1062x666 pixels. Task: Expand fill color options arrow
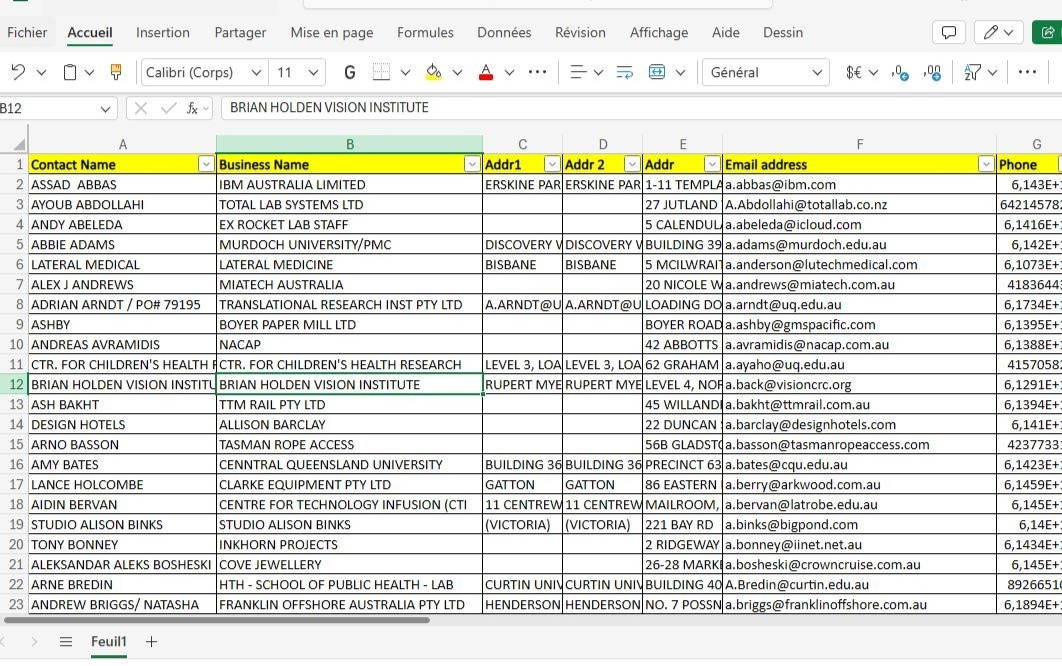[457, 72]
